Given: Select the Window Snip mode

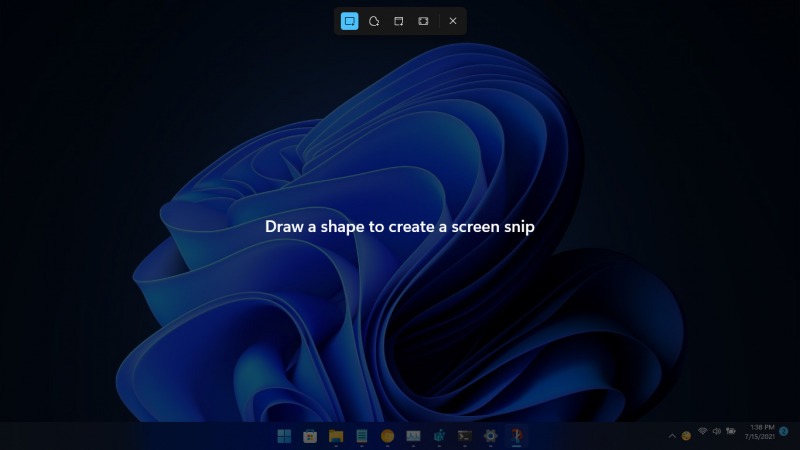Looking at the screenshot, I should coord(398,21).
